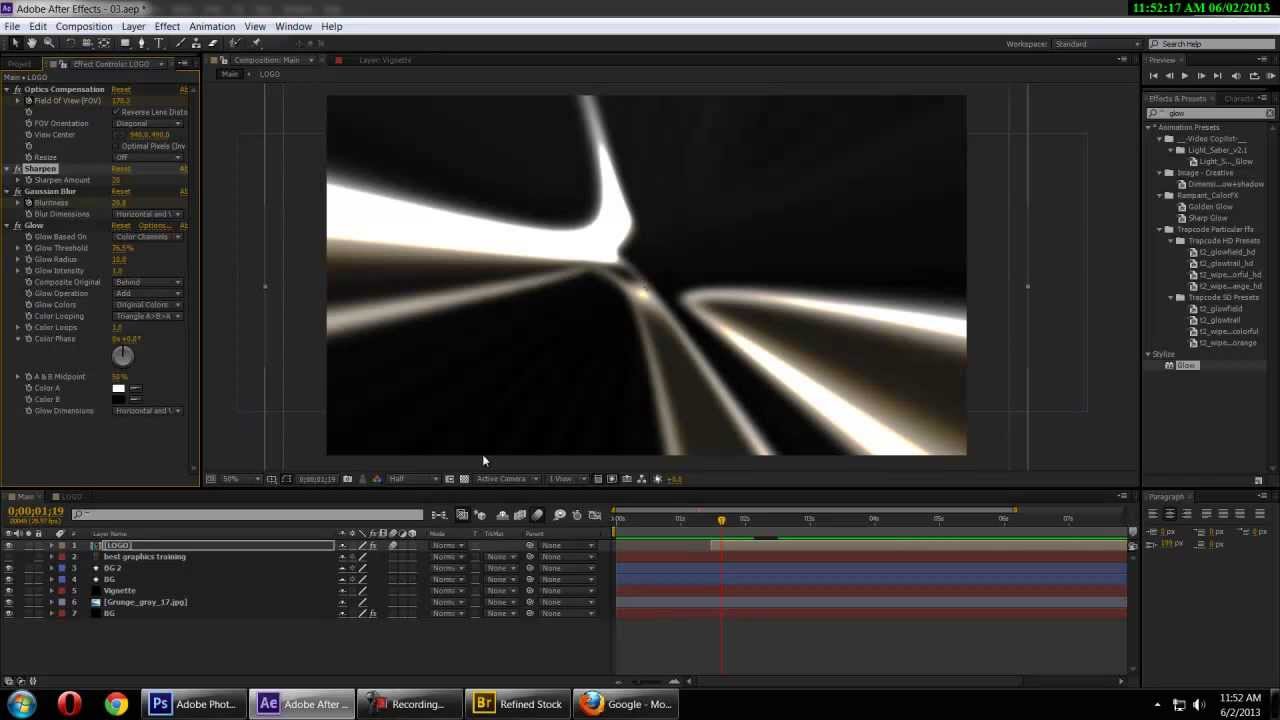Switch to the Layer: Vignette tab
Viewport: 1280px width, 720px height.
click(385, 60)
